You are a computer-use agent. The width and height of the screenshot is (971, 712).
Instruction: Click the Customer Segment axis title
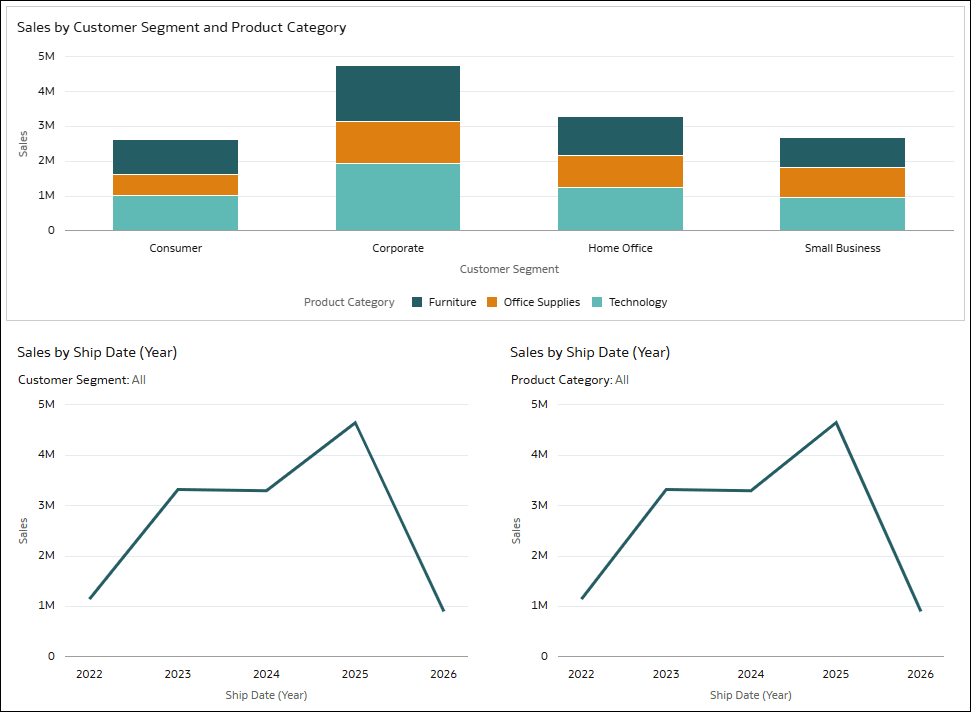coord(509,269)
